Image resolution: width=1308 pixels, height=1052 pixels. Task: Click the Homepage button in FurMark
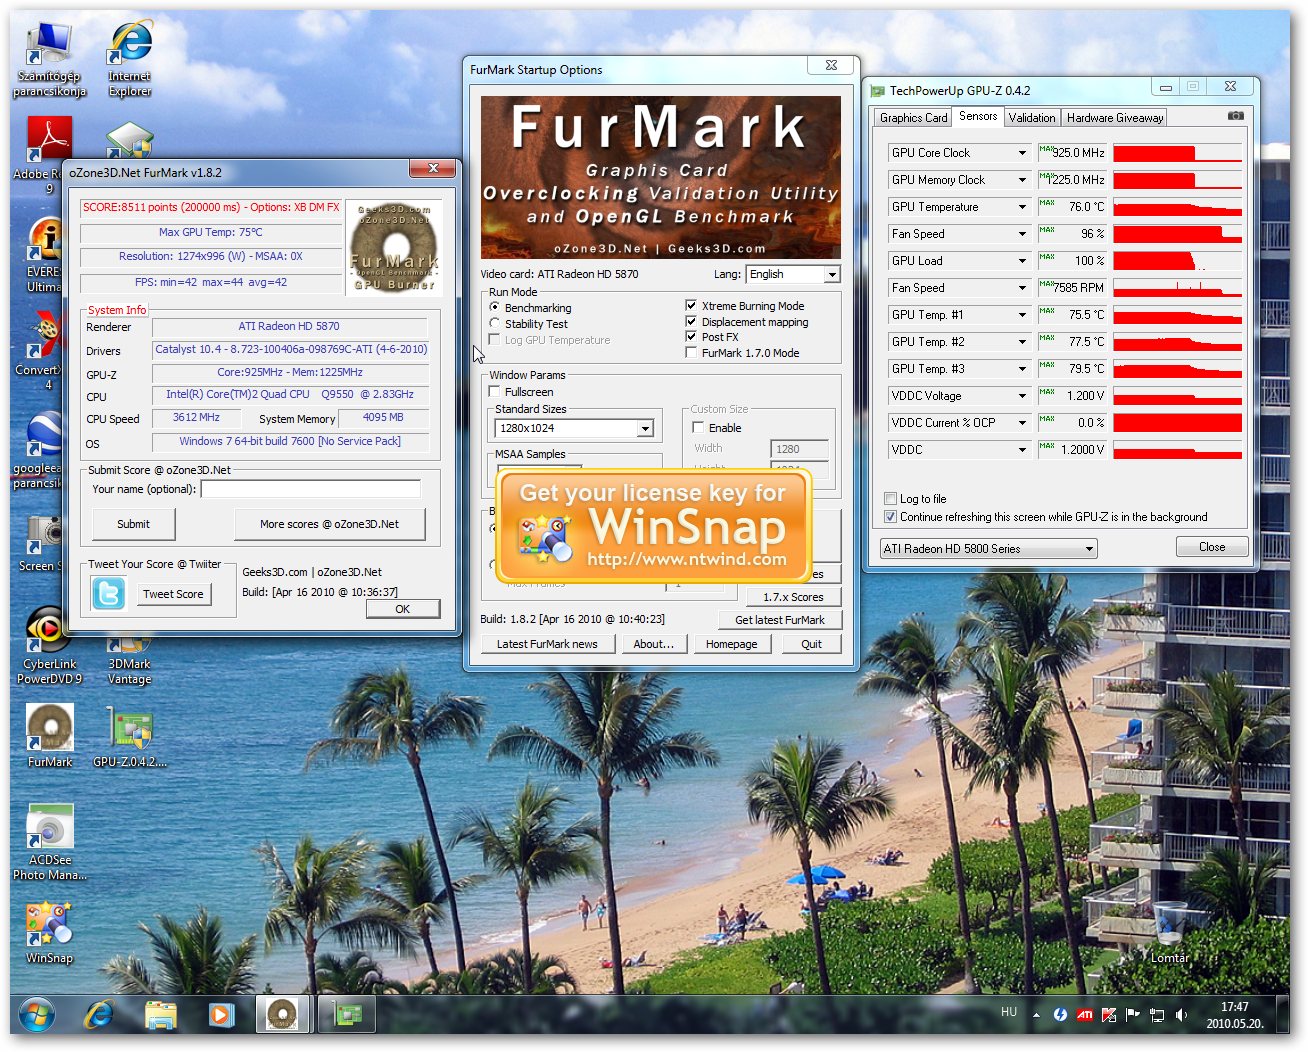click(732, 644)
